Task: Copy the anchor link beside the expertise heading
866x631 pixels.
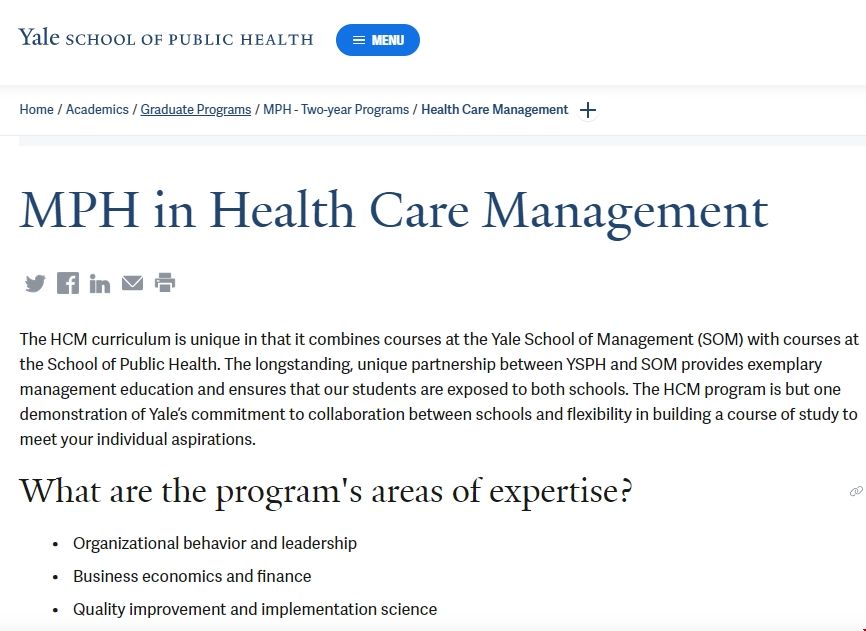Action: pyautogui.click(x=855, y=491)
